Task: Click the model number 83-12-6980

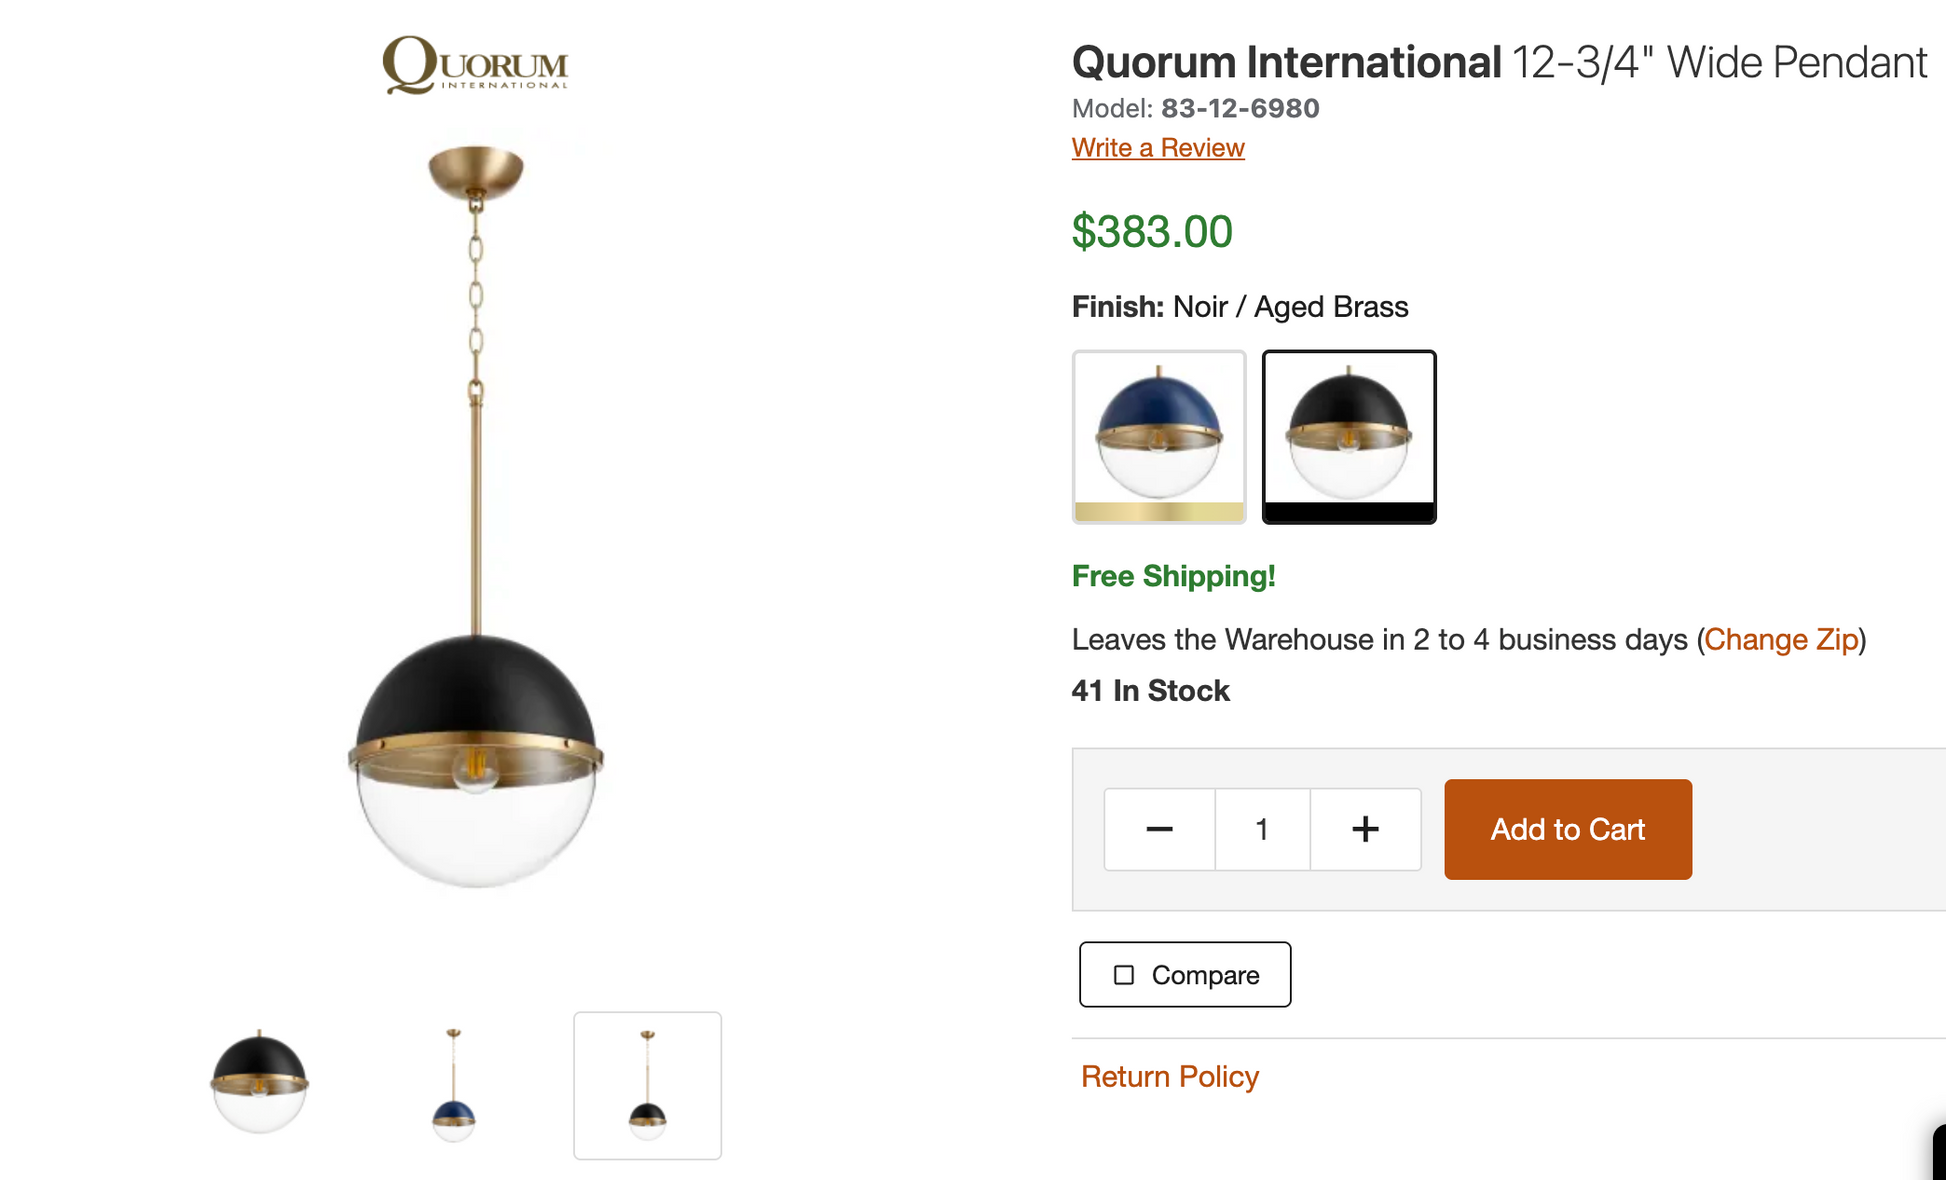Action: (x=1239, y=108)
